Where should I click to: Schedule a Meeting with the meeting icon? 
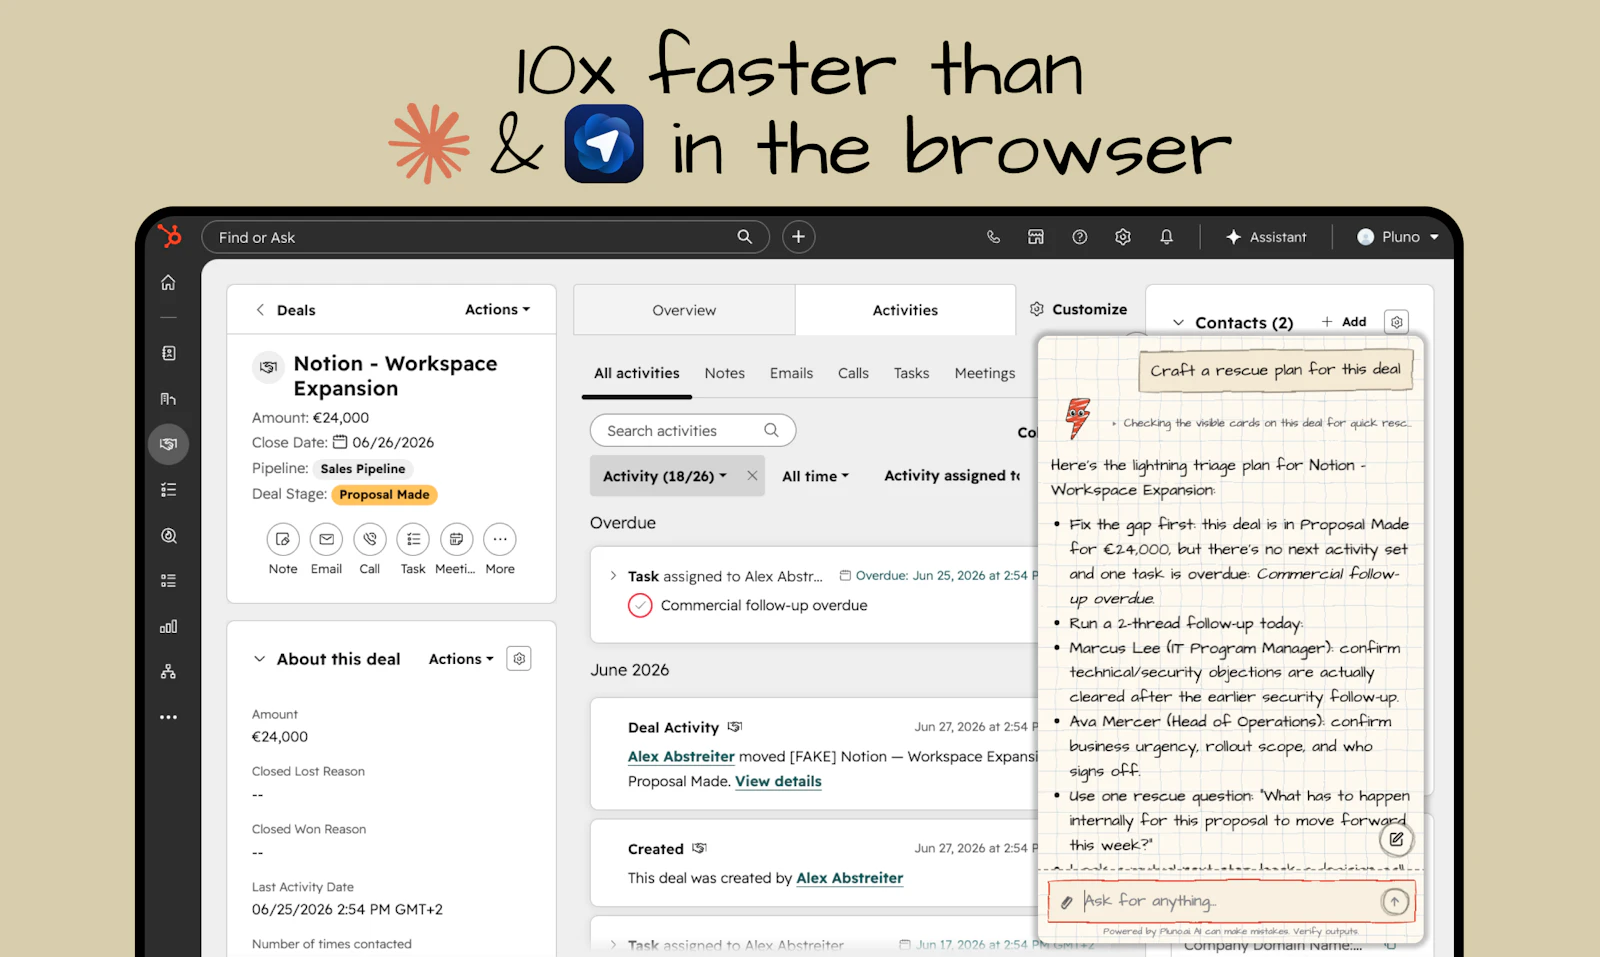pos(456,539)
